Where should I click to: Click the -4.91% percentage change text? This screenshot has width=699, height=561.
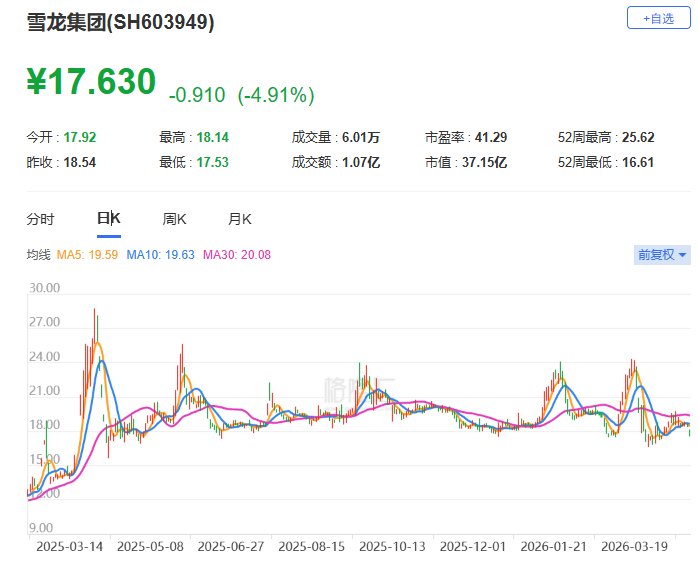click(x=276, y=96)
